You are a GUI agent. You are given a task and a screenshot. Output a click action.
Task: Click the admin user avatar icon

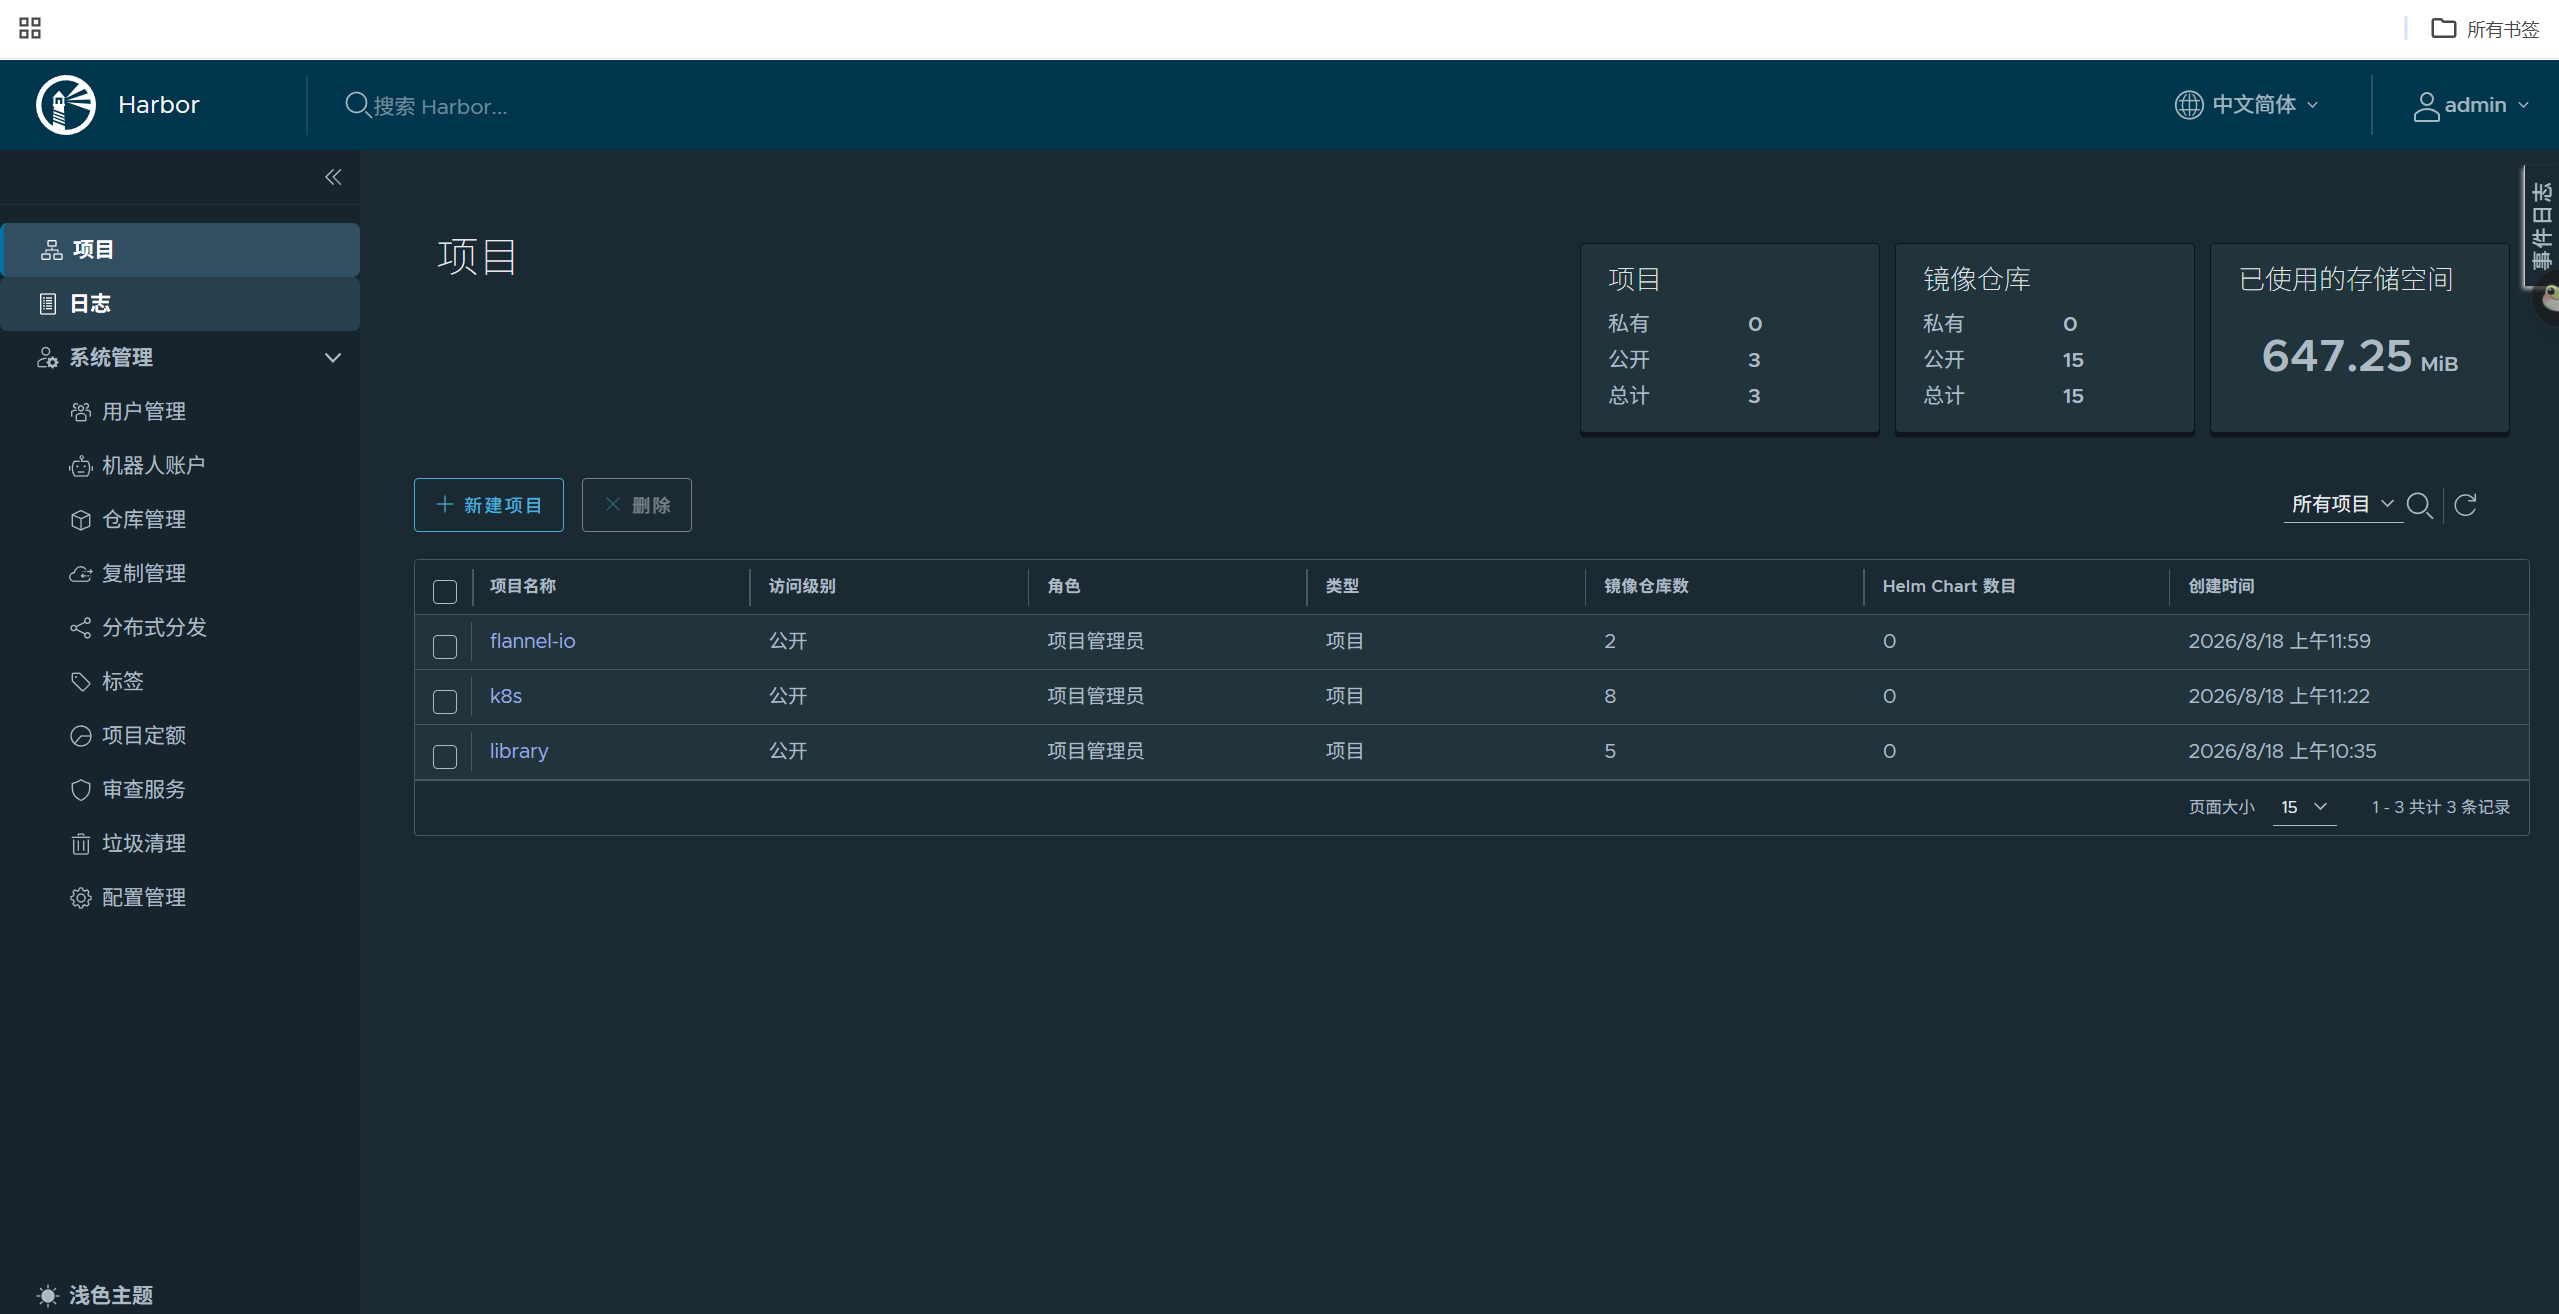pos(2426,106)
